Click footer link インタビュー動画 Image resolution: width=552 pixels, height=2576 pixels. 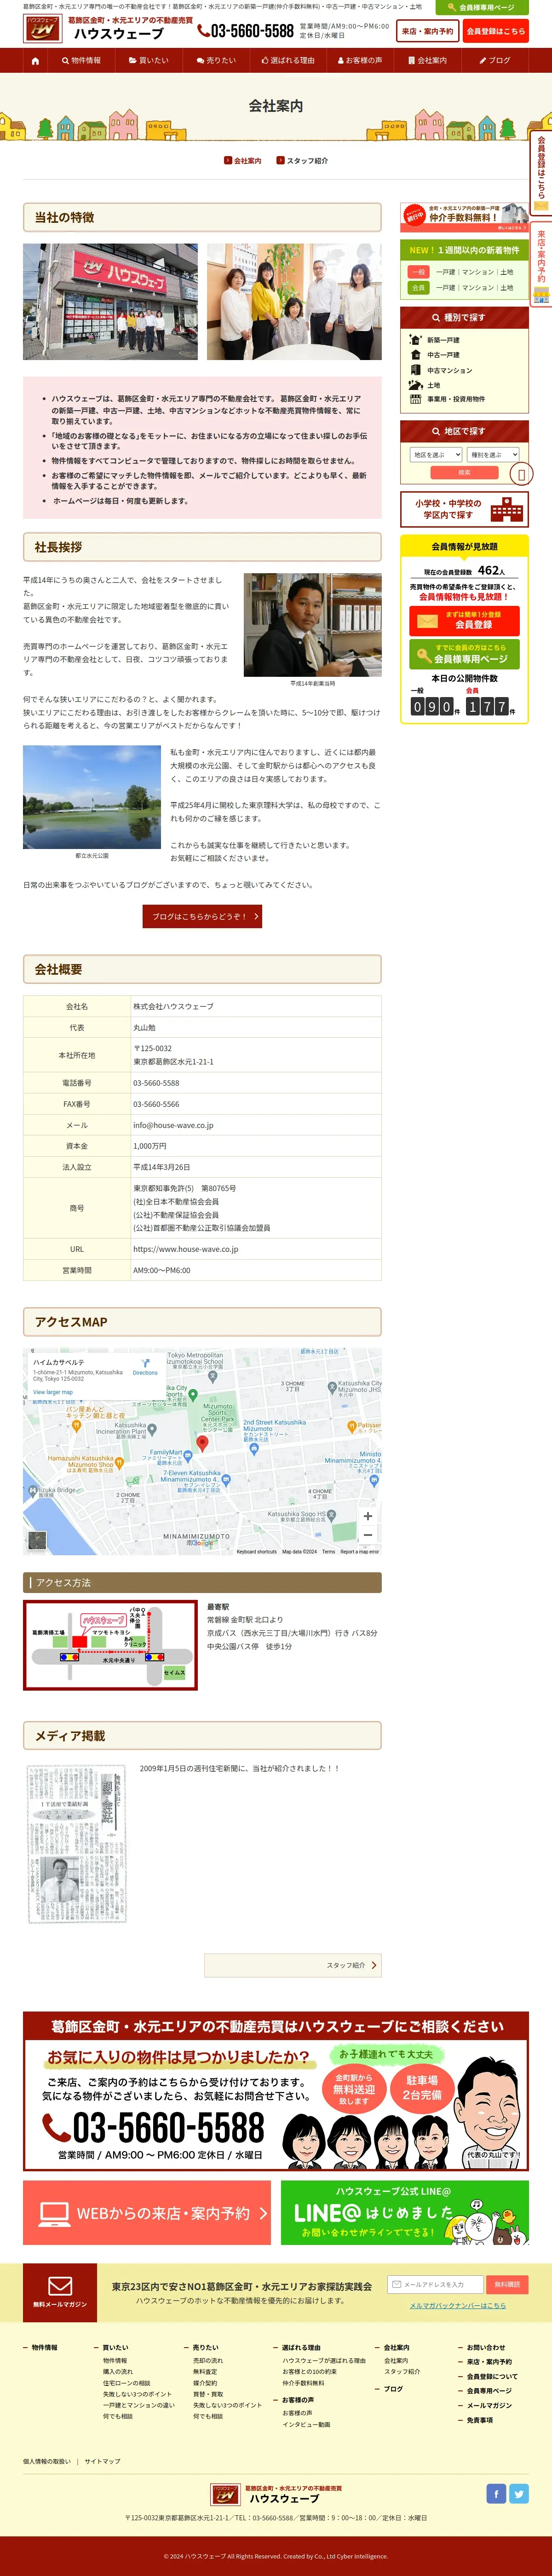[306, 2425]
